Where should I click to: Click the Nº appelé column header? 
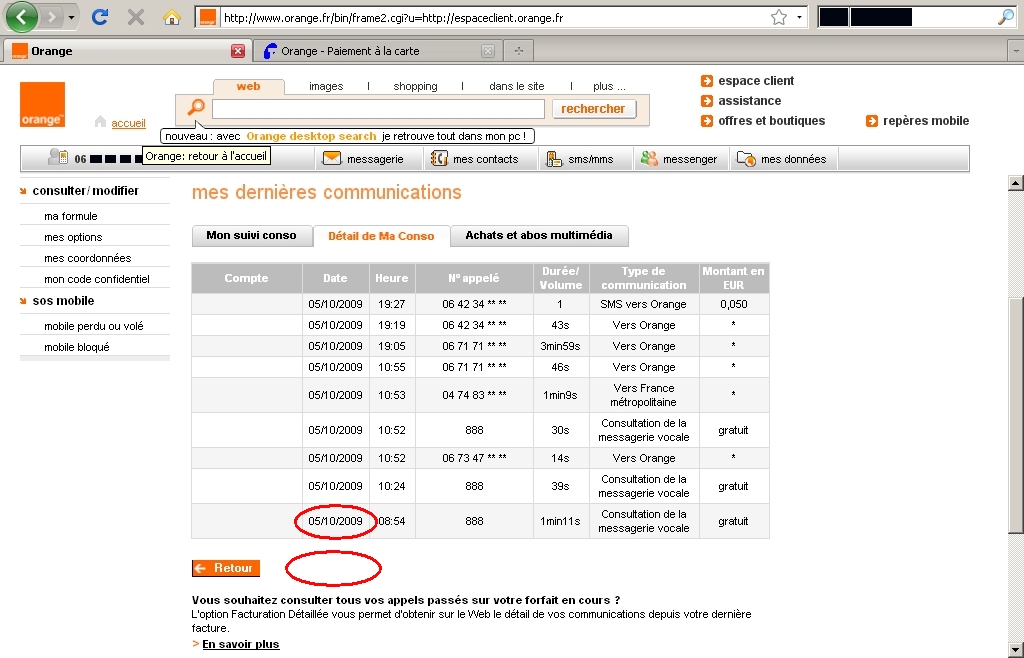point(474,278)
